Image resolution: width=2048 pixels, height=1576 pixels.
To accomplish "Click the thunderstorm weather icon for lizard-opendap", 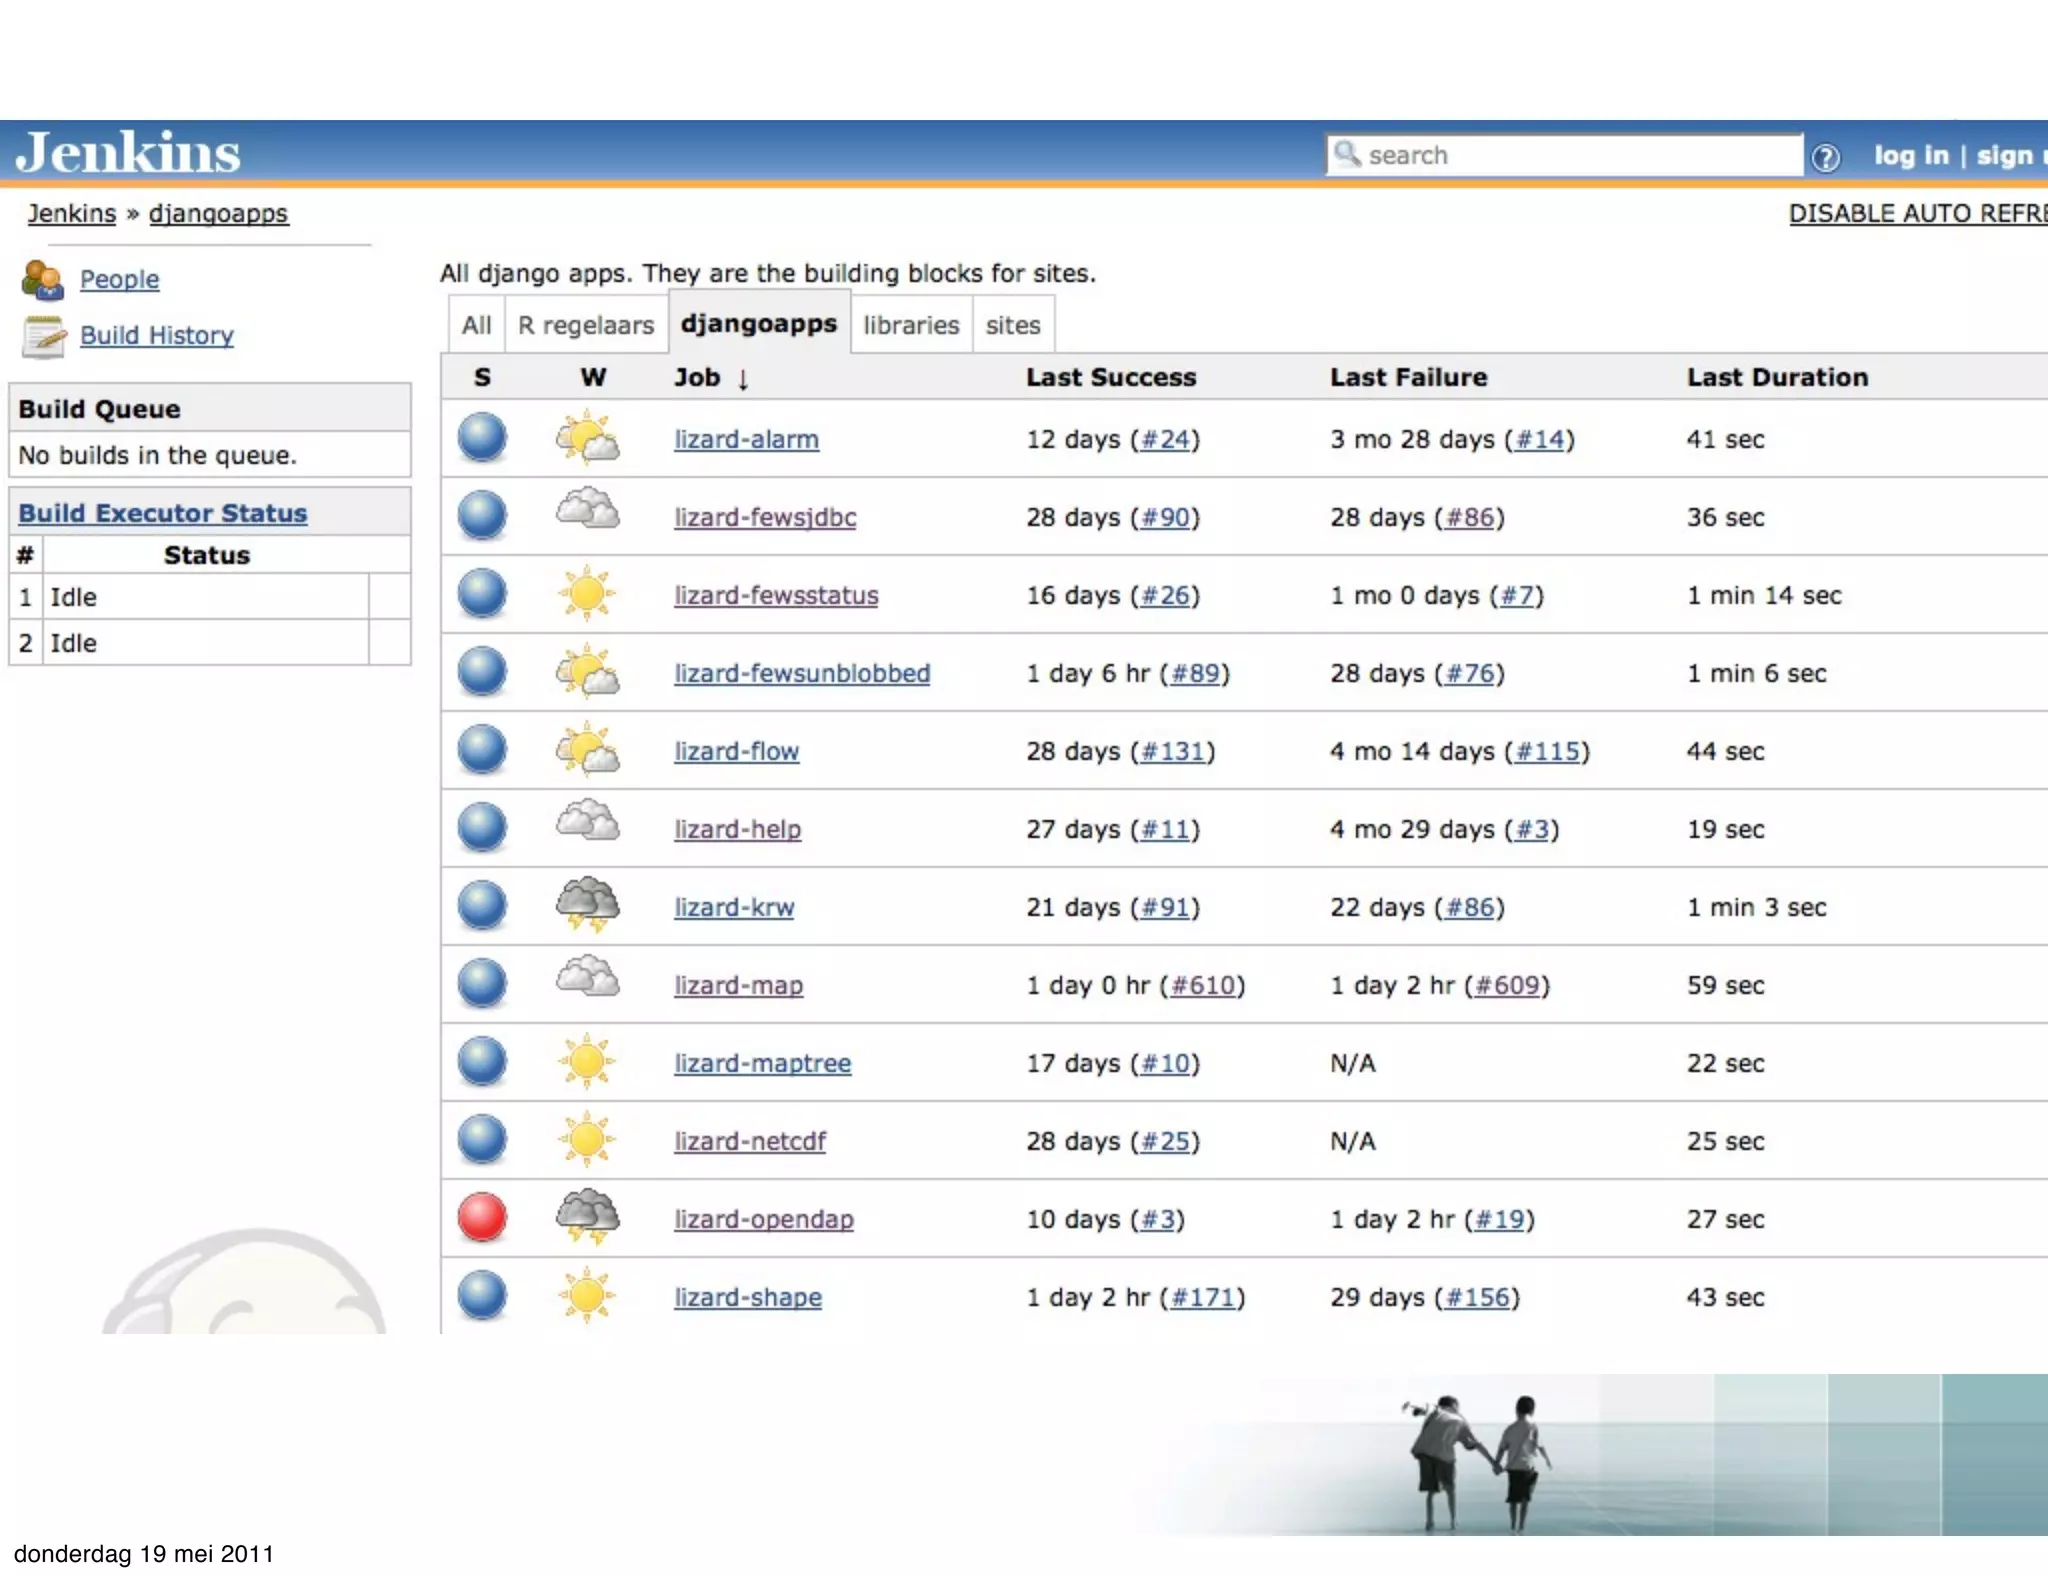I will pos(587,1216).
